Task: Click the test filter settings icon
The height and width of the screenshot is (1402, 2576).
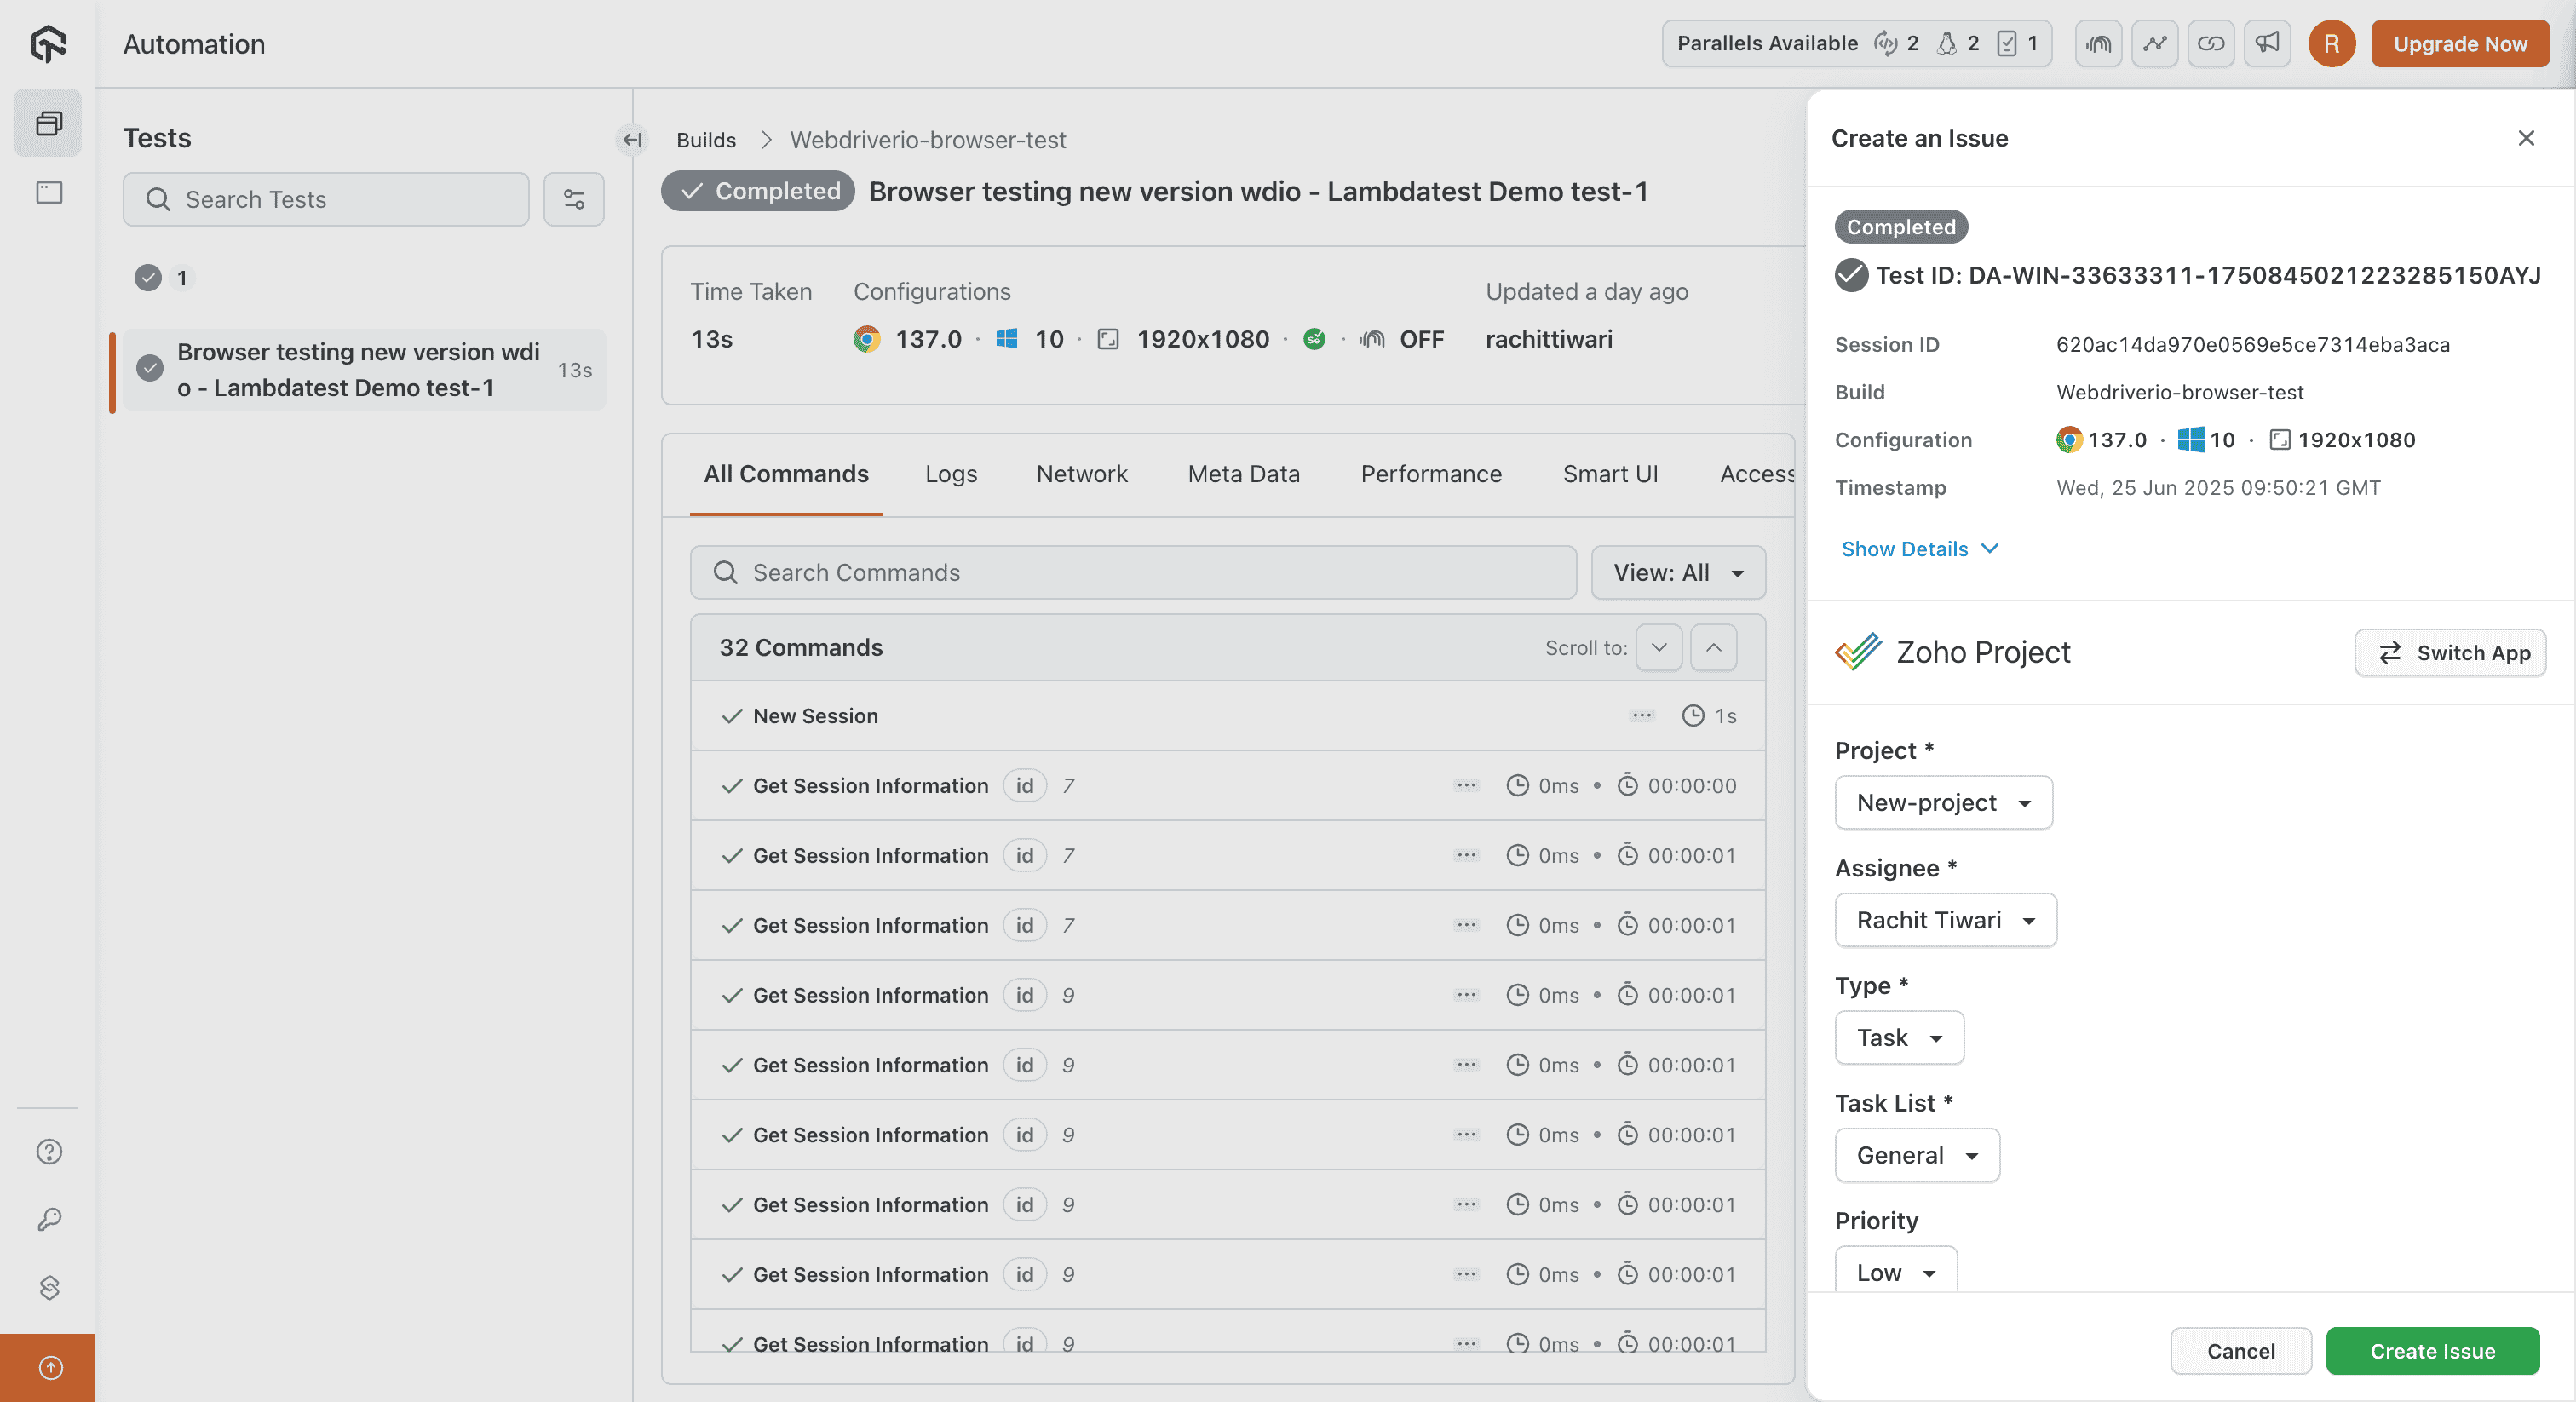Action: tap(574, 199)
